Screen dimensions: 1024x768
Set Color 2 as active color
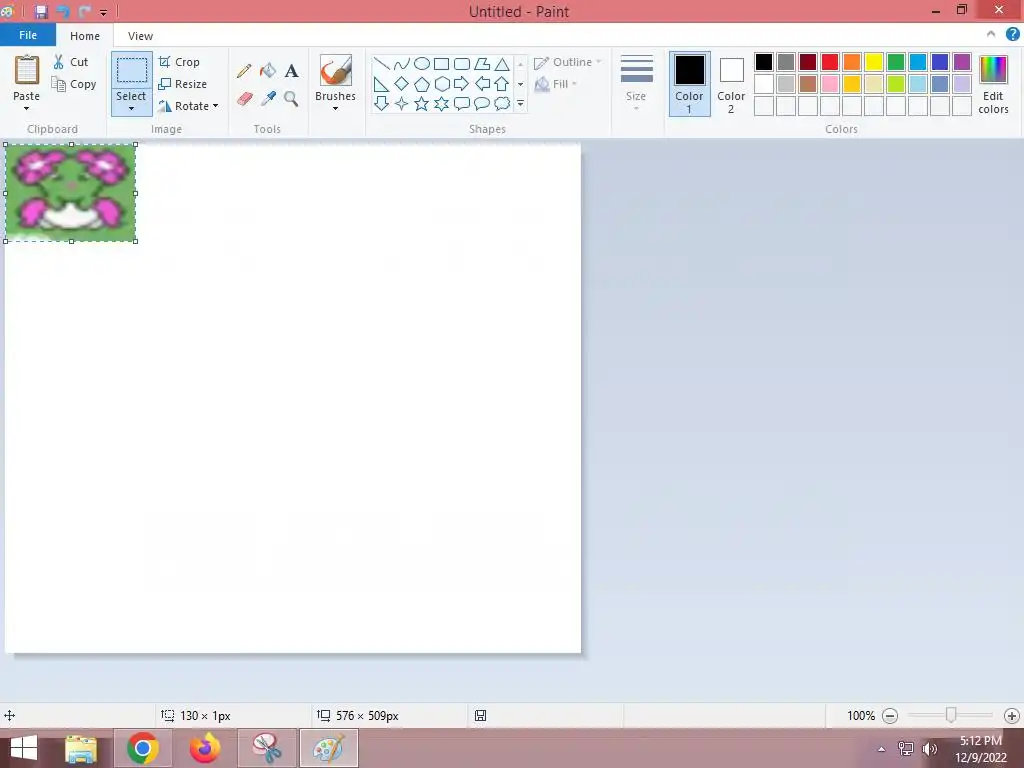pyautogui.click(x=731, y=84)
